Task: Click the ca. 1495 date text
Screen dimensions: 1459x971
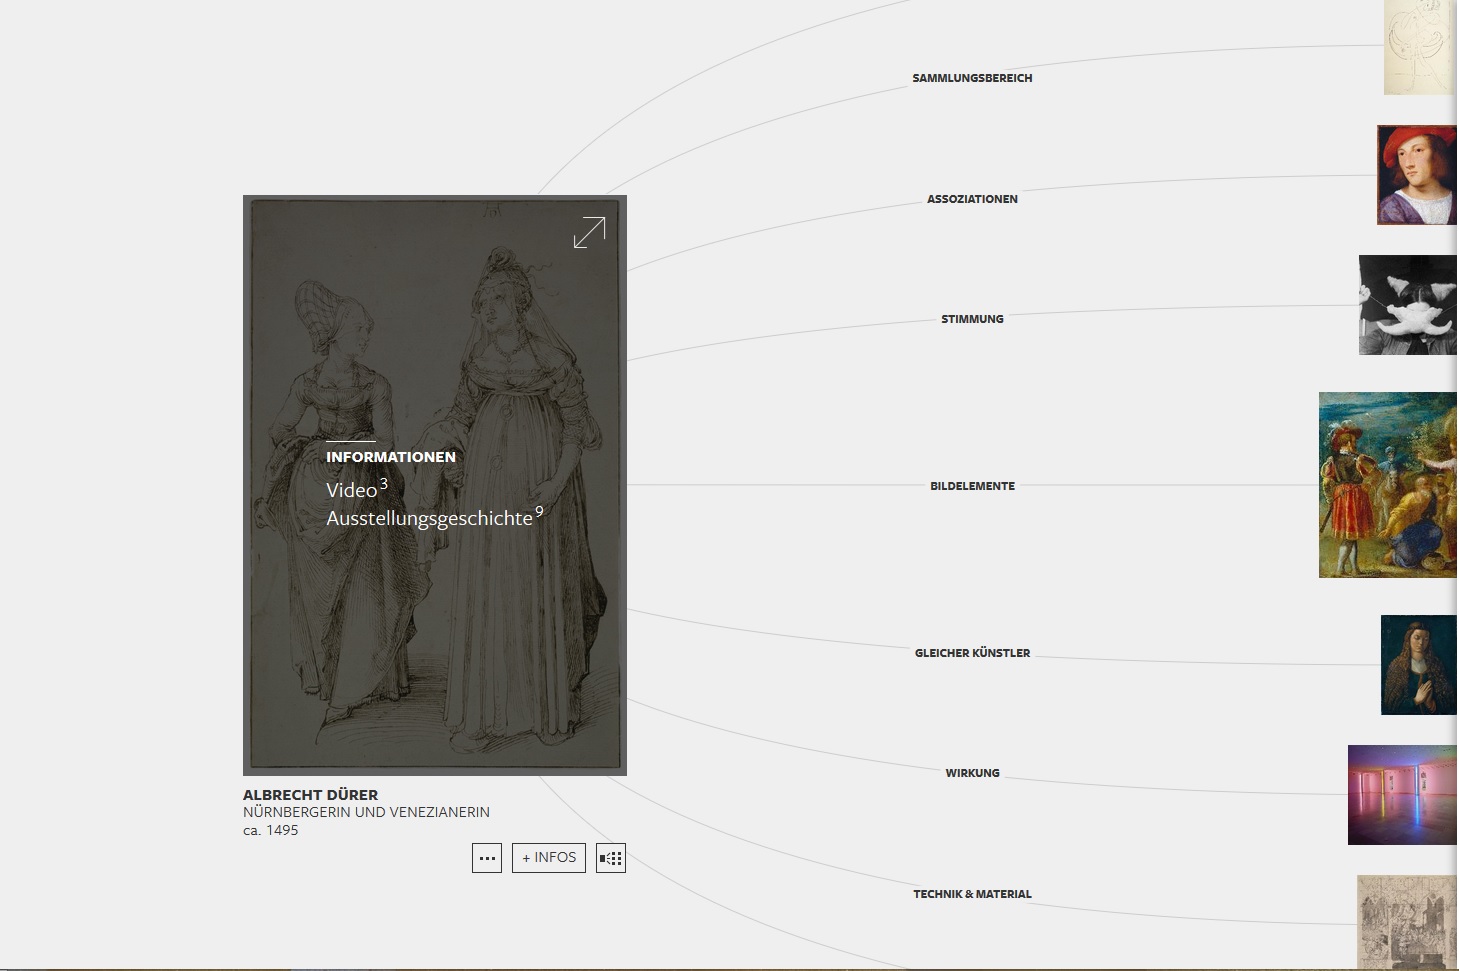Action: pos(270,830)
